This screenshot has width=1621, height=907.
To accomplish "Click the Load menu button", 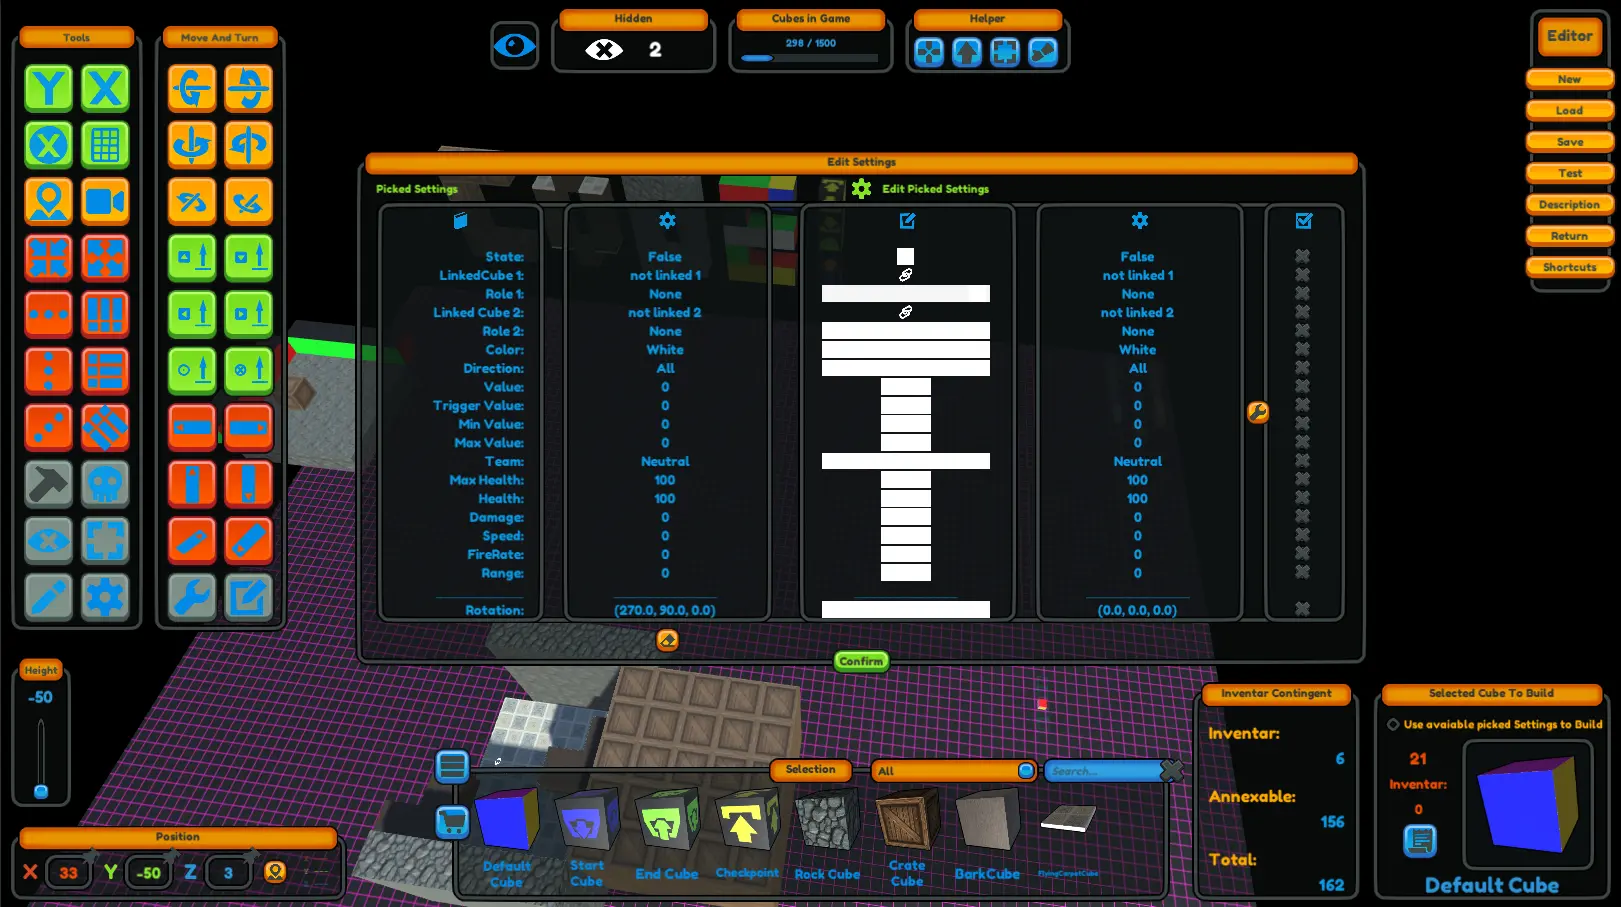I will [1569, 111].
